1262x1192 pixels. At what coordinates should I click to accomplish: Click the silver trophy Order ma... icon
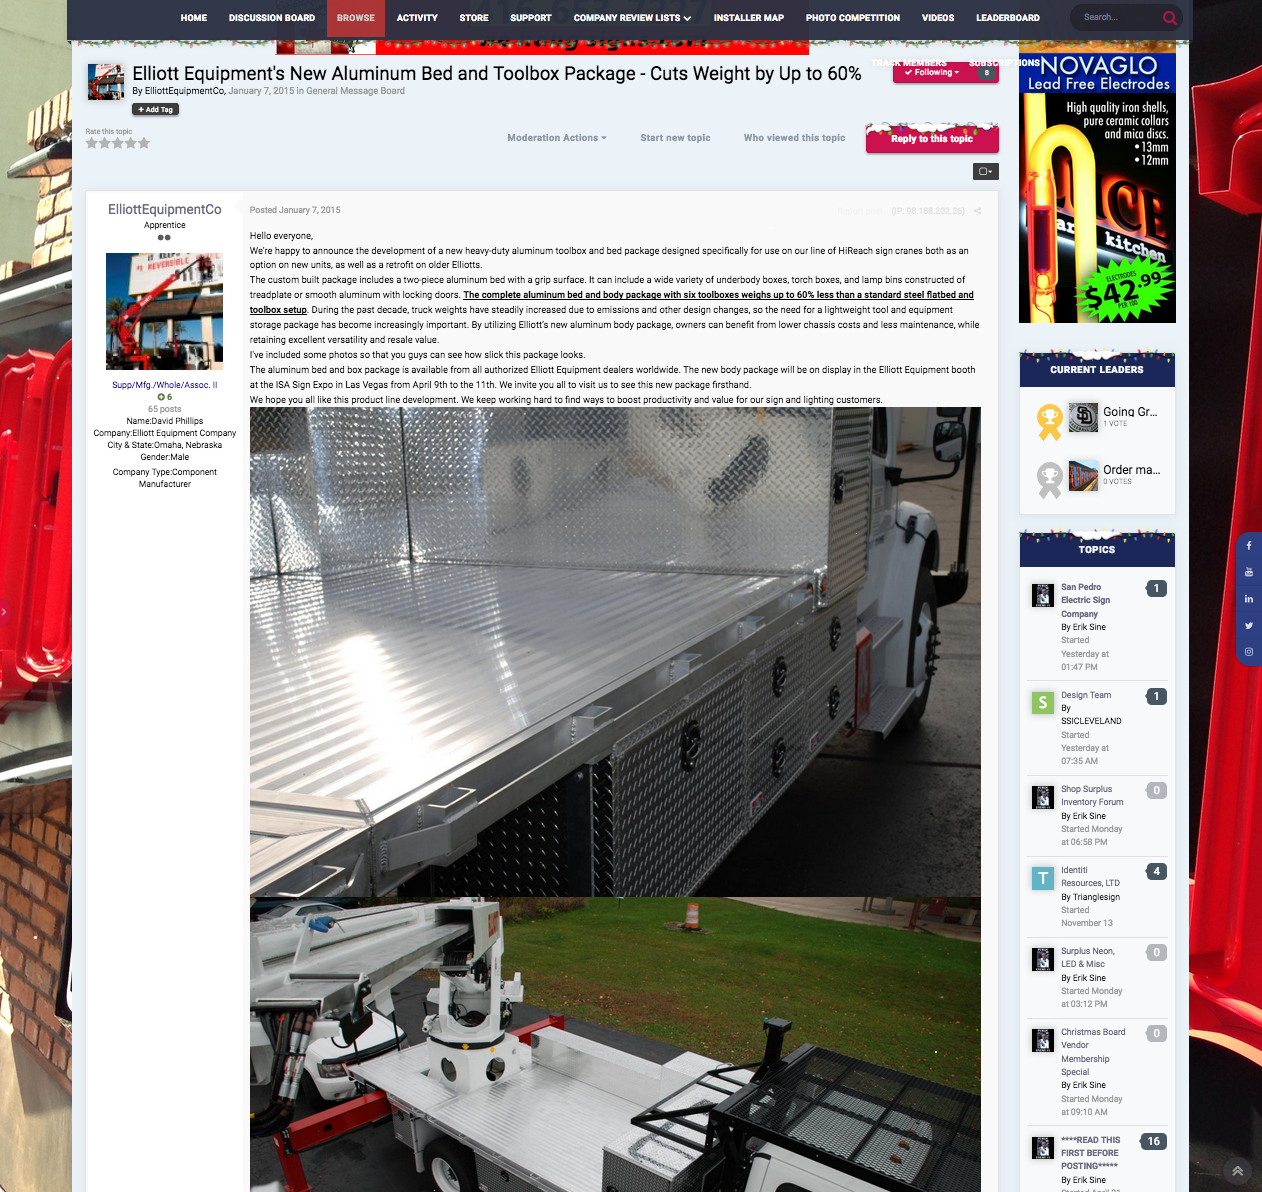click(x=1049, y=480)
